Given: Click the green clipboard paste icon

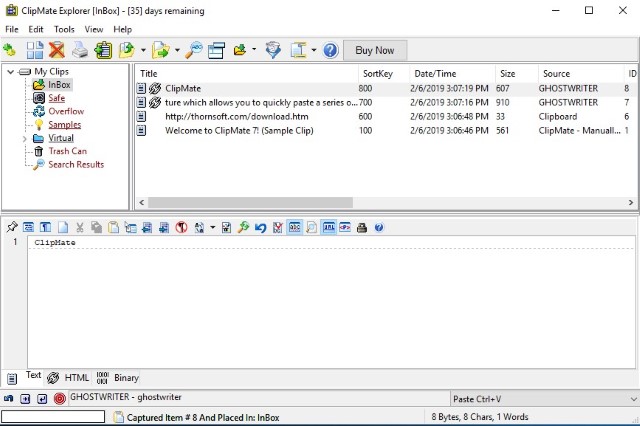Looking at the screenshot, I should click(x=103, y=50).
